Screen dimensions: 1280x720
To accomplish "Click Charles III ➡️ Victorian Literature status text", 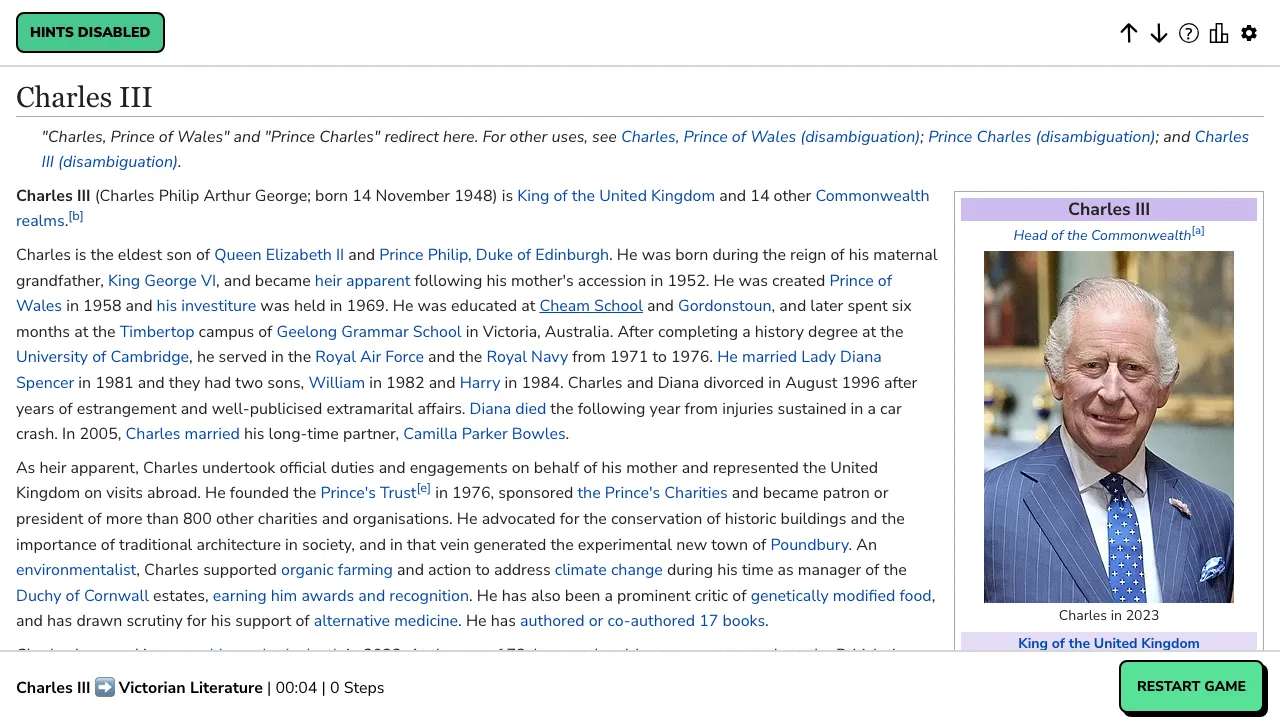I will pos(139,688).
